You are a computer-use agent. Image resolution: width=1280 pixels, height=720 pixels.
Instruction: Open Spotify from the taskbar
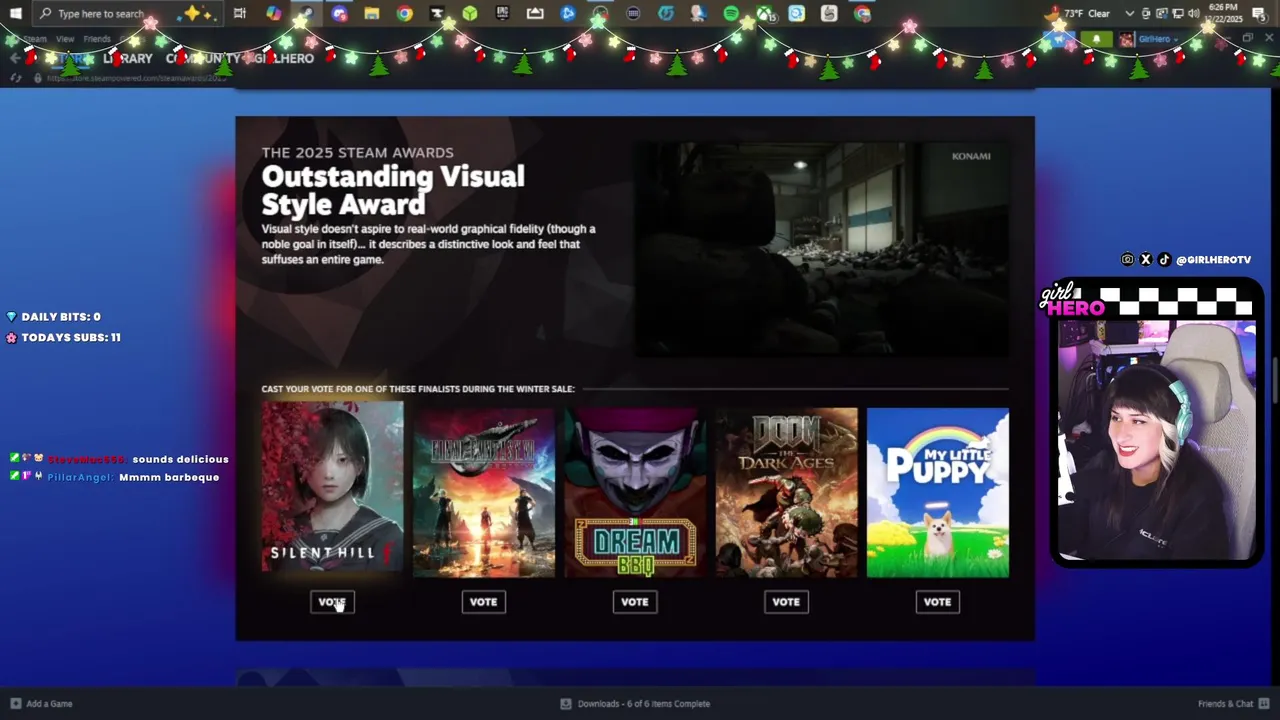point(731,13)
